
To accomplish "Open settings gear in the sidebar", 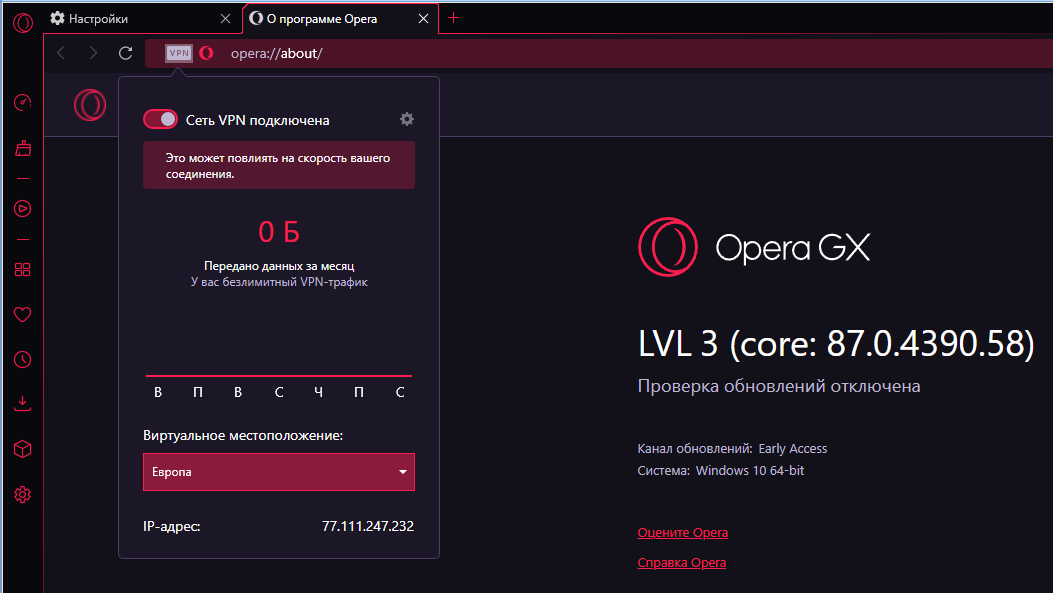I will (x=23, y=494).
